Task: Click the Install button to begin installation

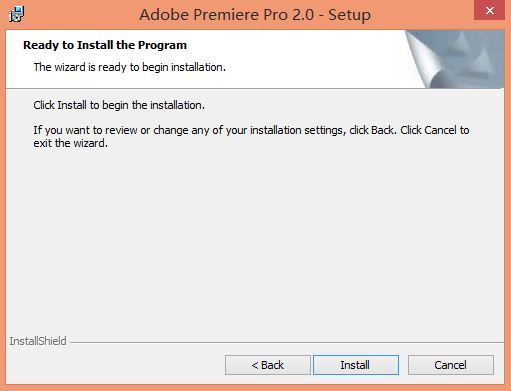Action: [x=356, y=365]
